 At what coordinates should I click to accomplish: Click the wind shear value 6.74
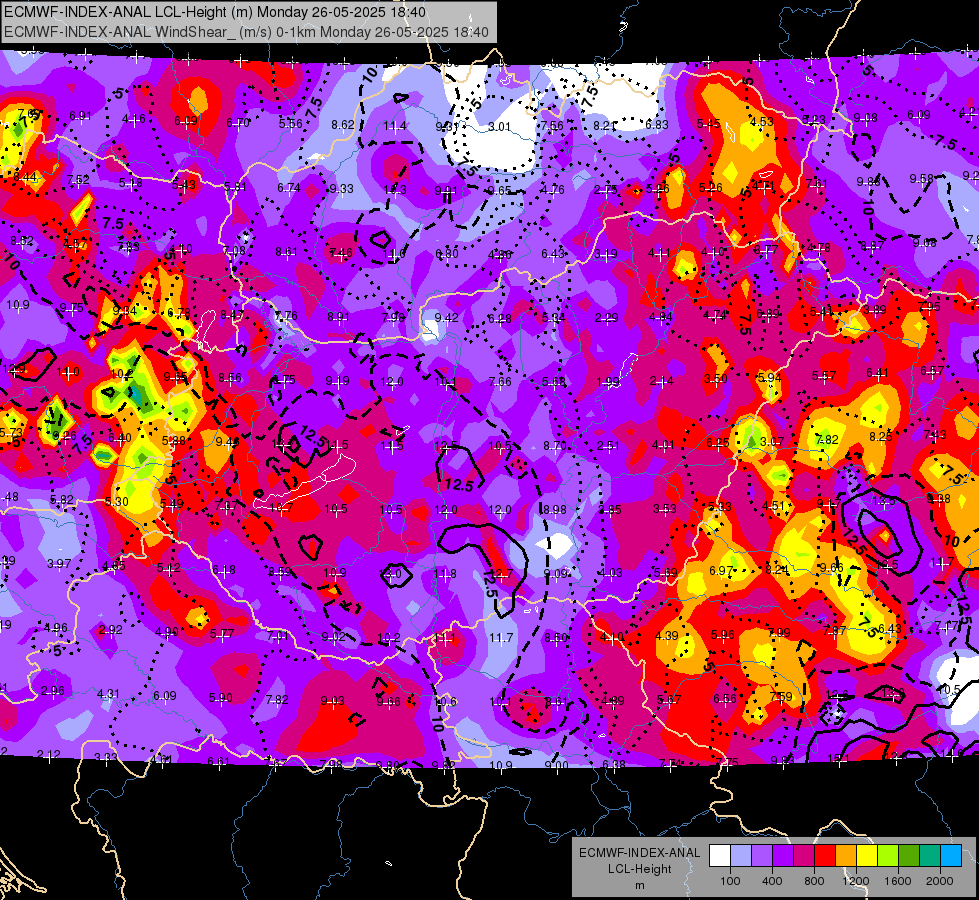289,187
